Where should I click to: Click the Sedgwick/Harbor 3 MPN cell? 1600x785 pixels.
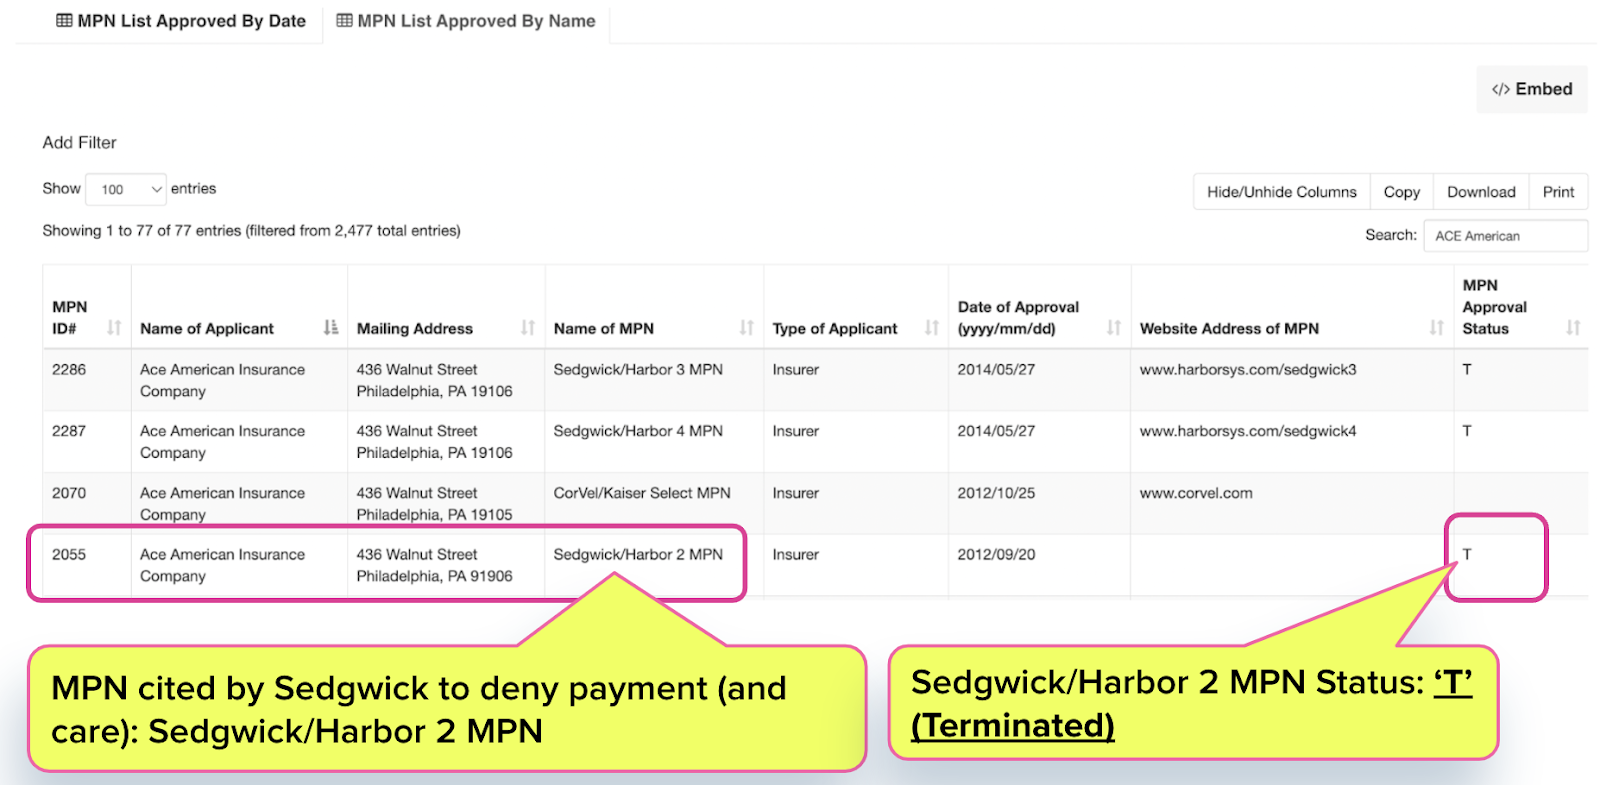pos(654,380)
